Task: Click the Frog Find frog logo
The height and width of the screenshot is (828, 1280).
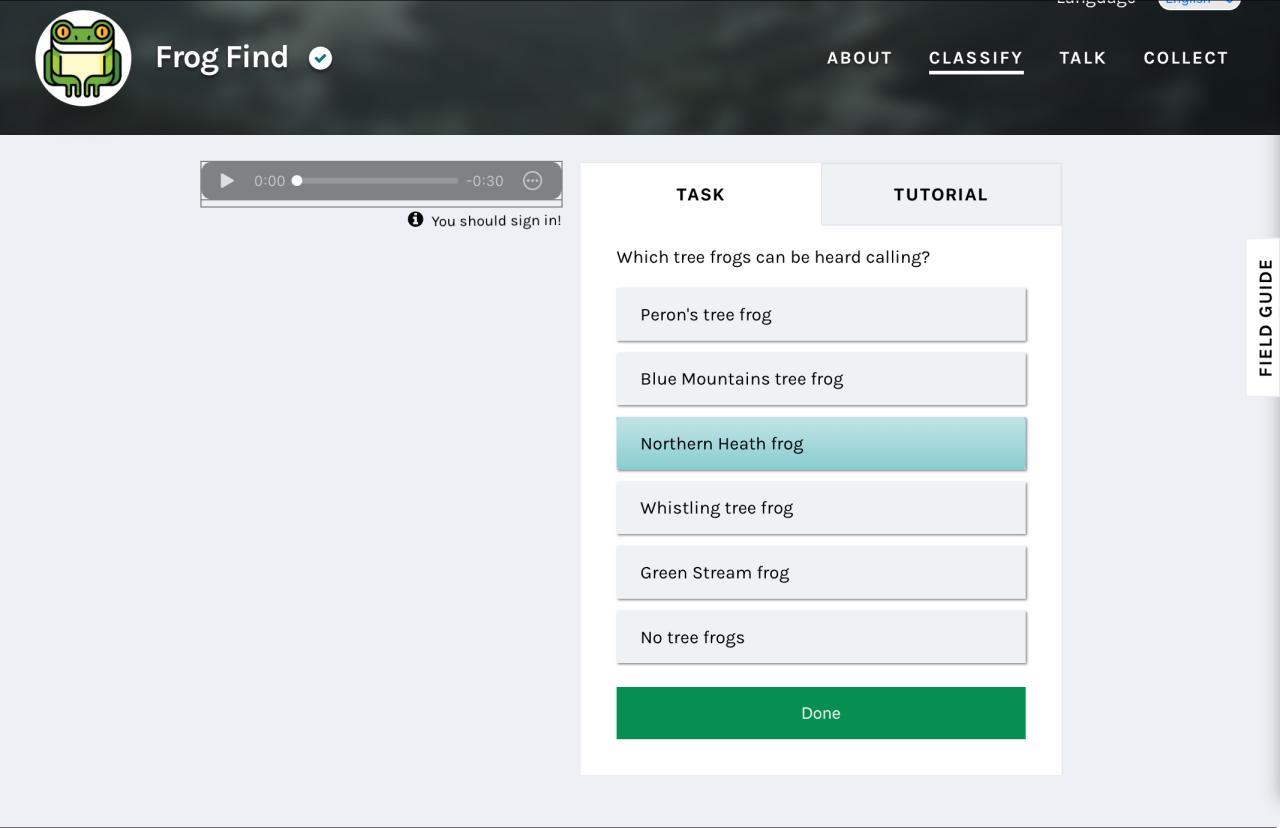Action: pyautogui.click(x=84, y=58)
